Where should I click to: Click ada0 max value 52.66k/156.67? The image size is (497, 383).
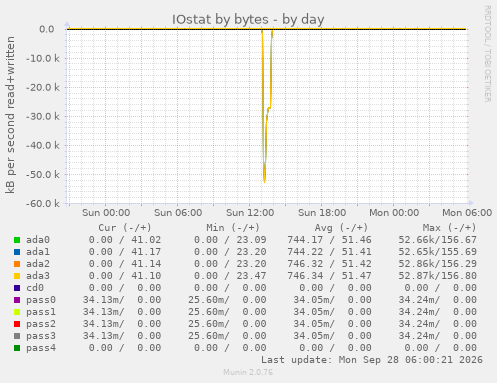pos(438,240)
